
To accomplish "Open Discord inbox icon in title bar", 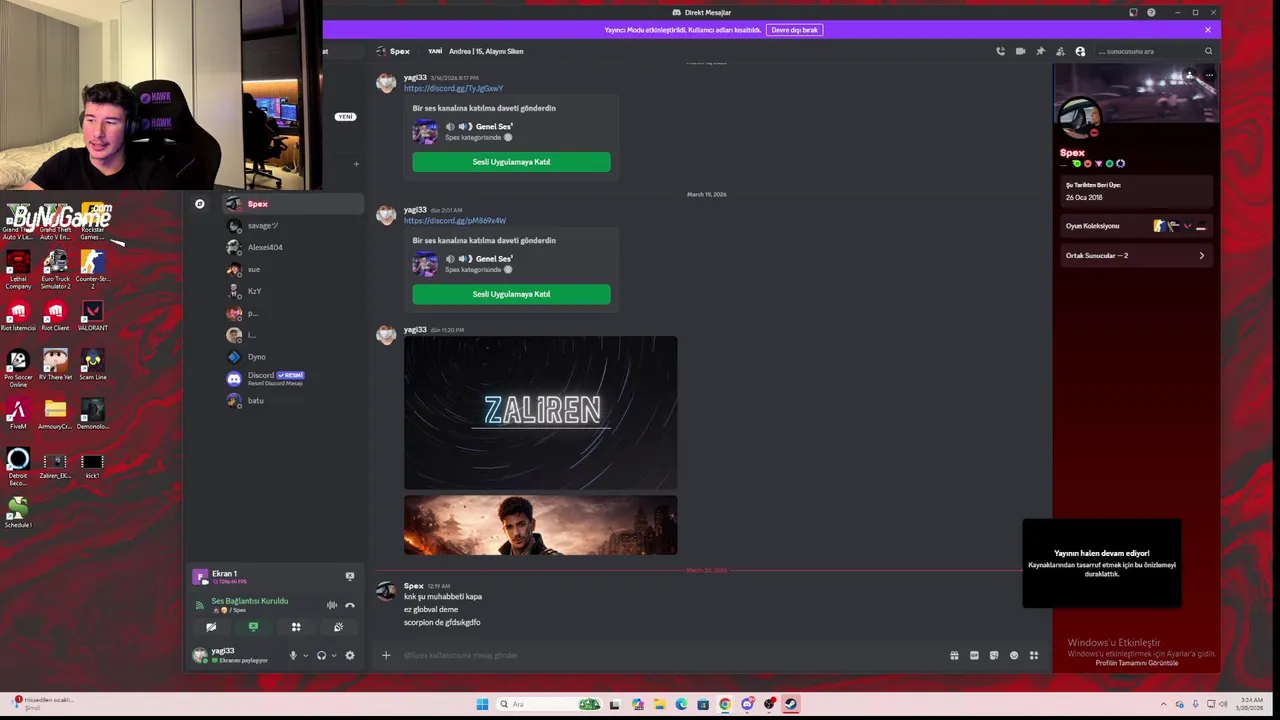I will click(x=1133, y=12).
